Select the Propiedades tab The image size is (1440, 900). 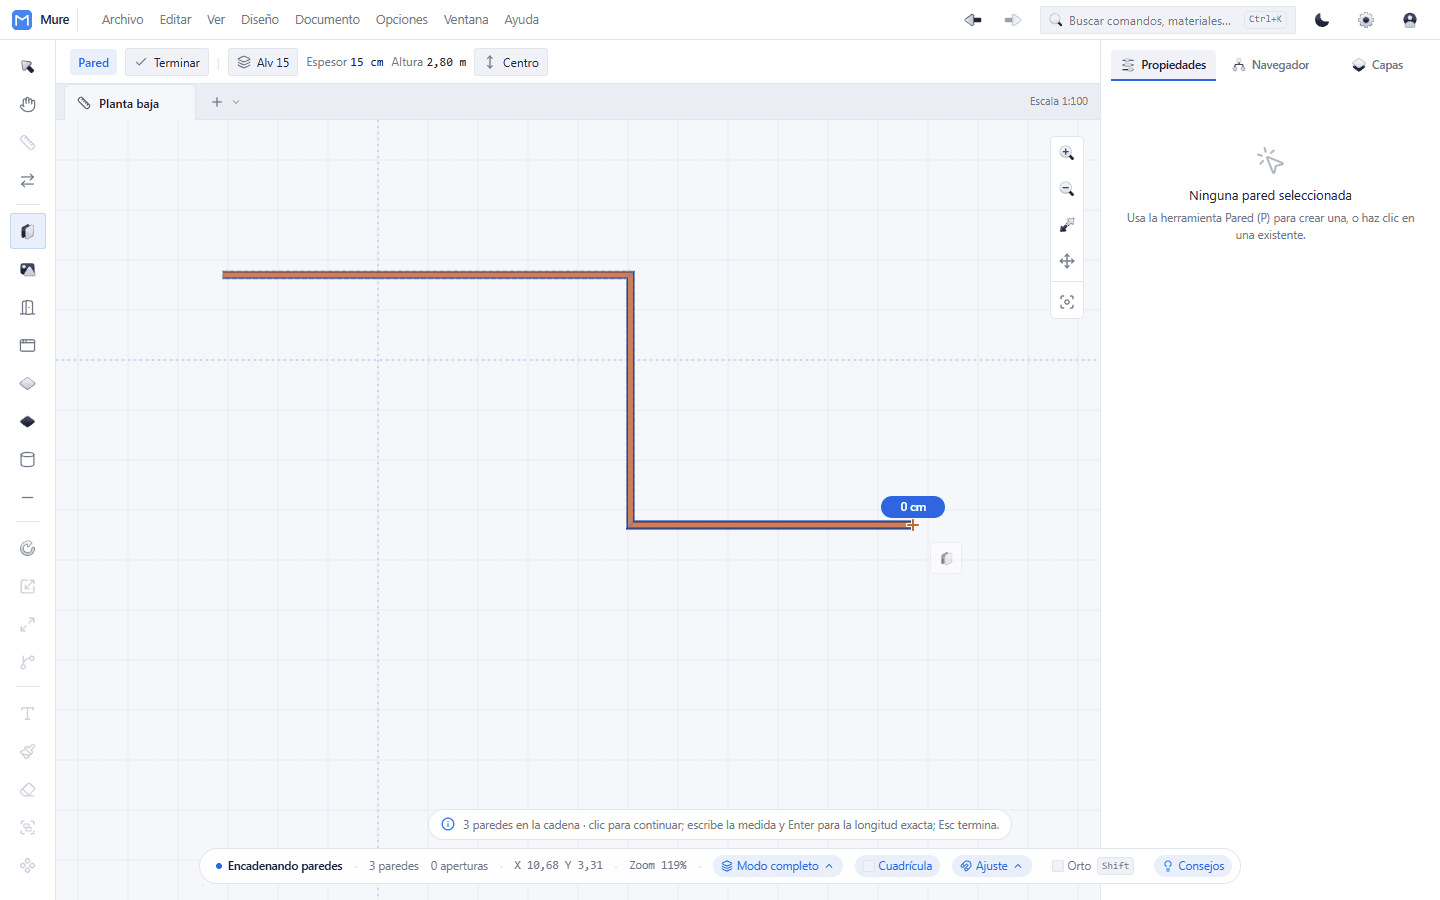[x=1164, y=65]
